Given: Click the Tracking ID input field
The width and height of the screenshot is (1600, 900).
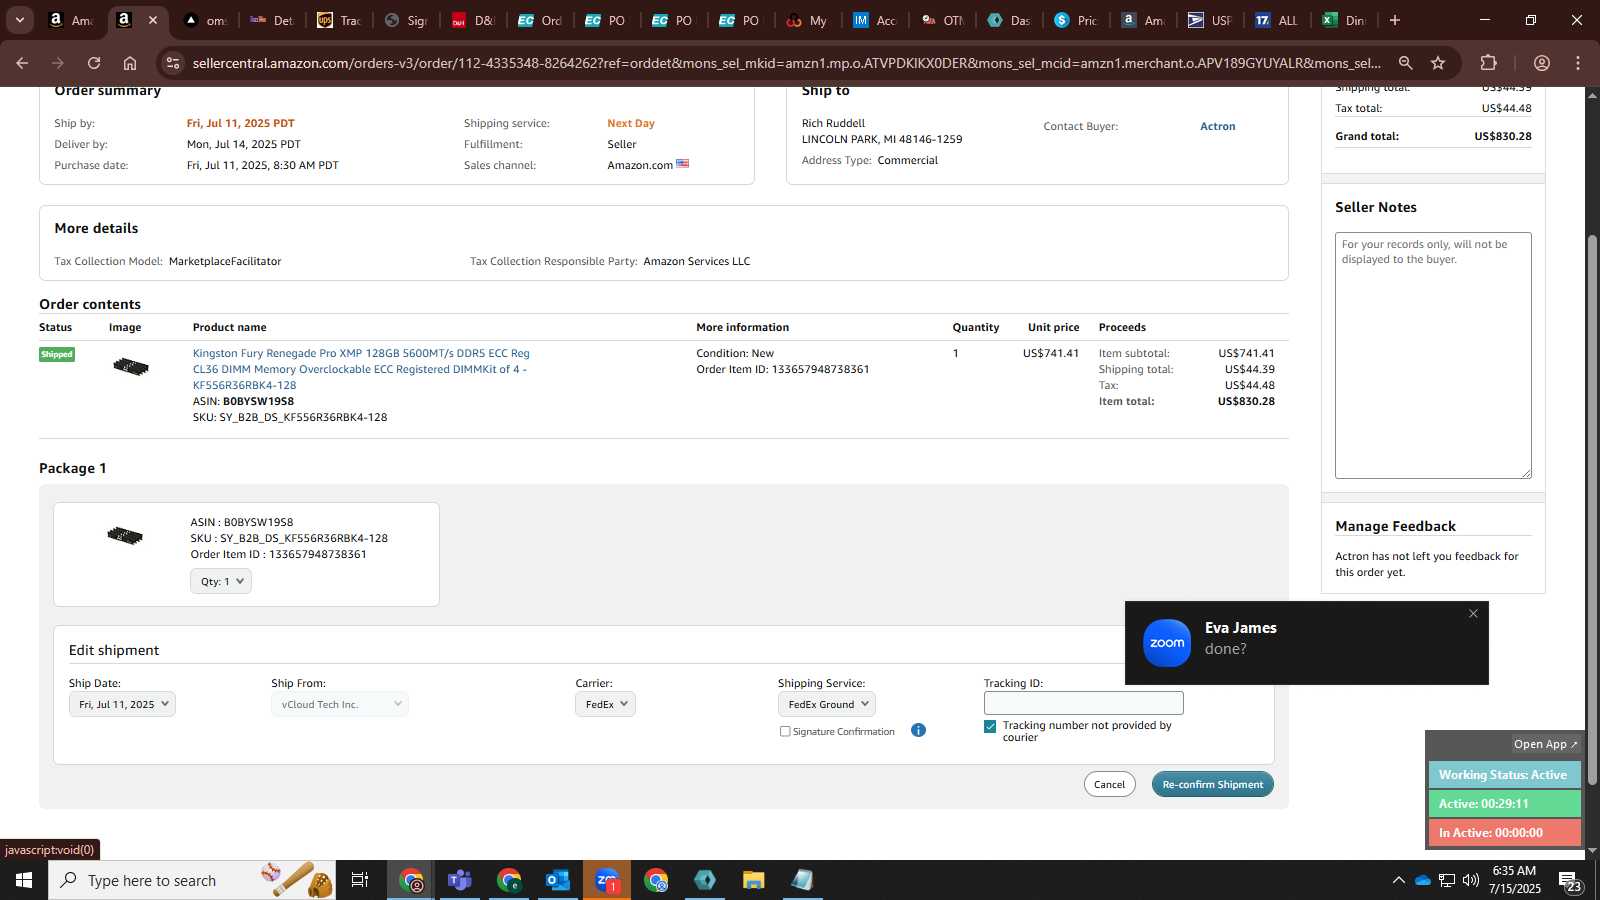Looking at the screenshot, I should 1083,703.
